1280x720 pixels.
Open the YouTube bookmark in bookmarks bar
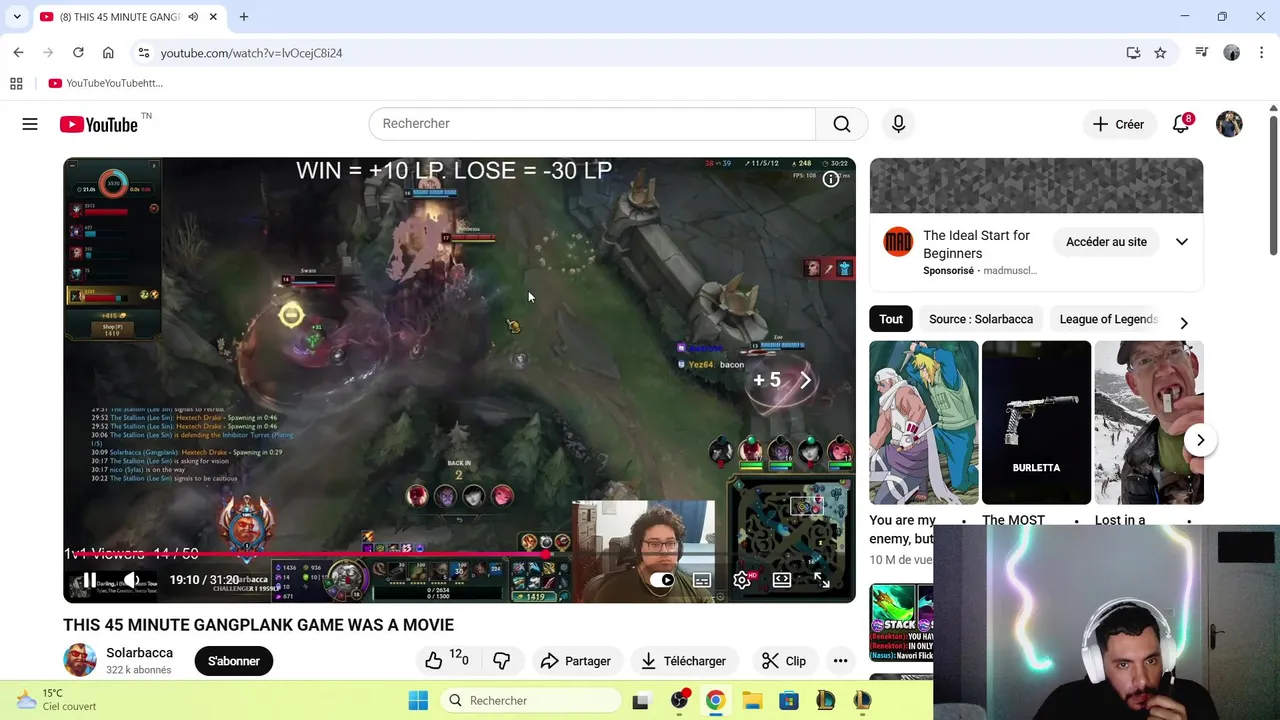pos(106,83)
